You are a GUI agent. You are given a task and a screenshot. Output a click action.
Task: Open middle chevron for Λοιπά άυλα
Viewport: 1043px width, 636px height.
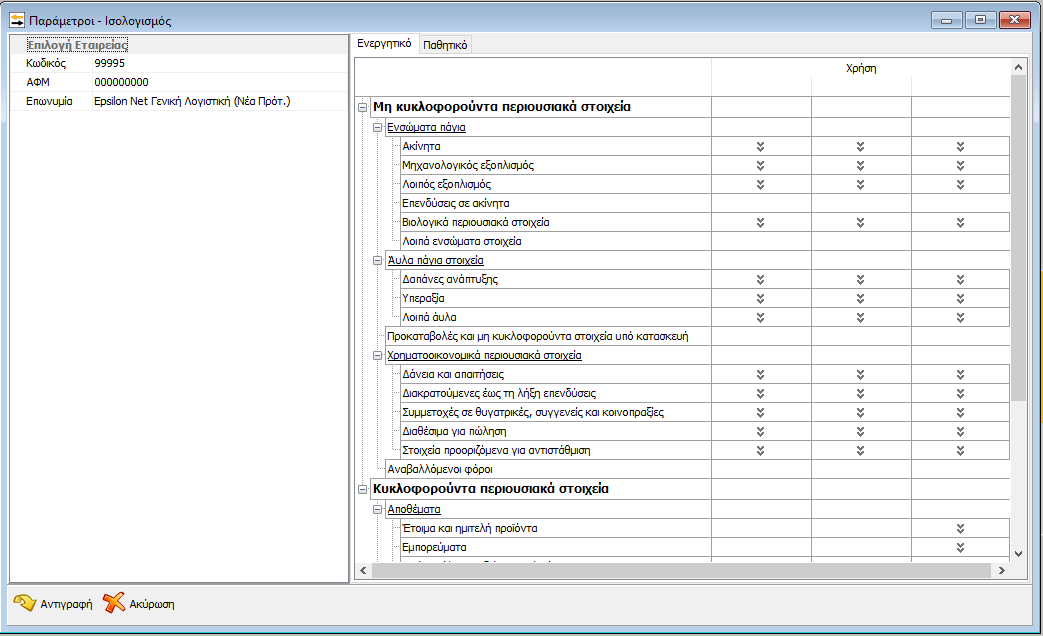(860, 317)
